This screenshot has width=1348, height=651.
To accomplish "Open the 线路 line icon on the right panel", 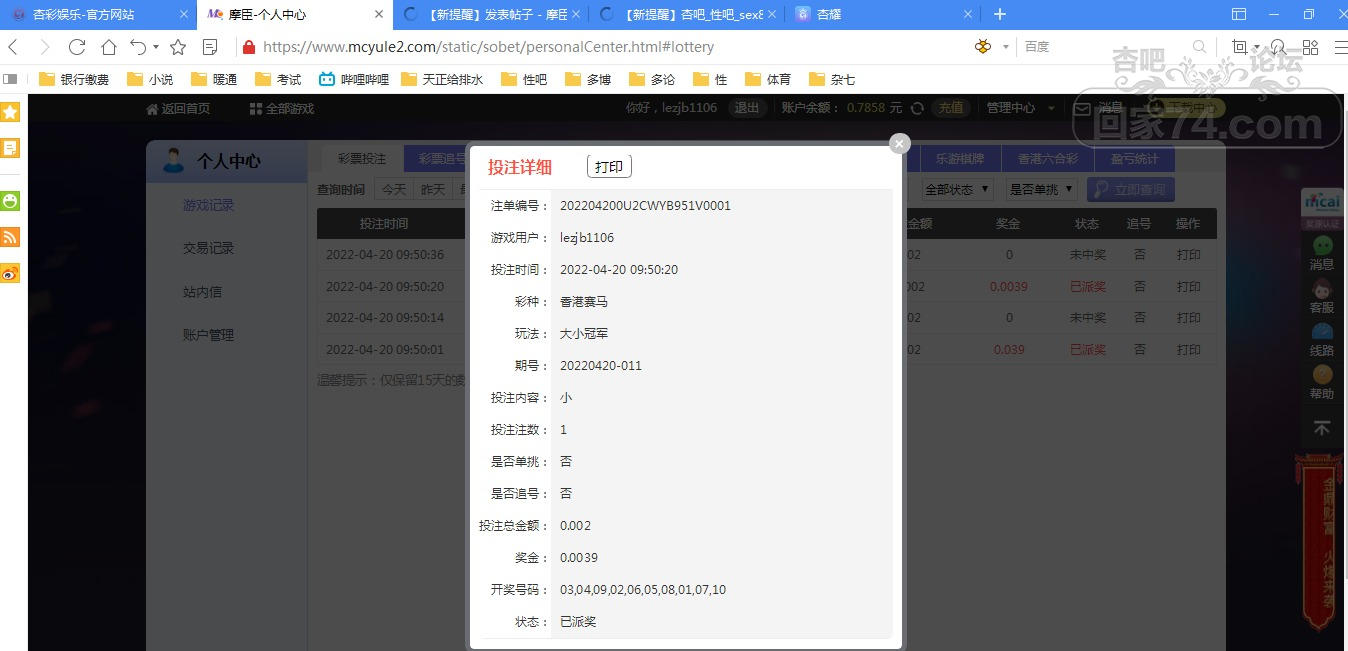I will (x=1322, y=340).
